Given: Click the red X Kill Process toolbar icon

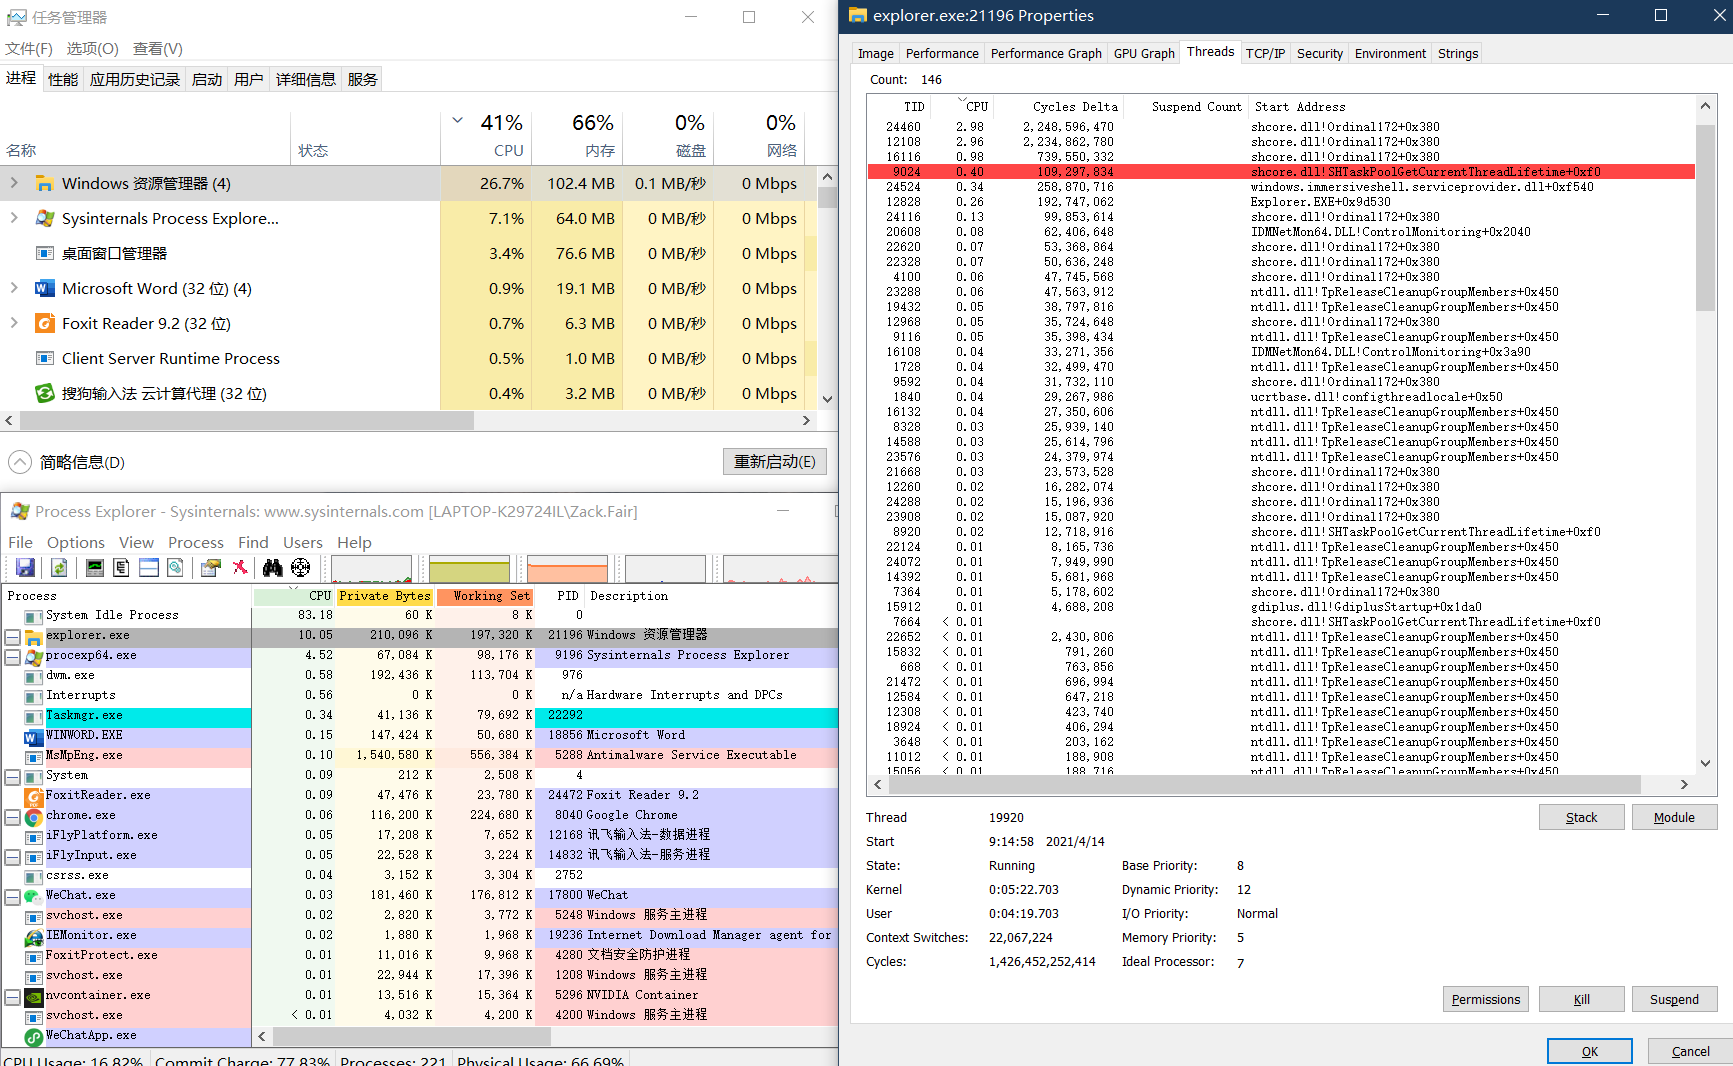Looking at the screenshot, I should (240, 568).
